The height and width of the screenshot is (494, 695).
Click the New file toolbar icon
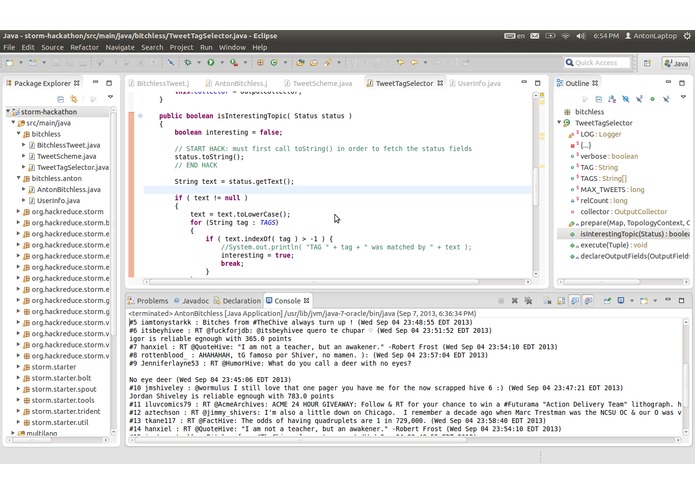10,63
